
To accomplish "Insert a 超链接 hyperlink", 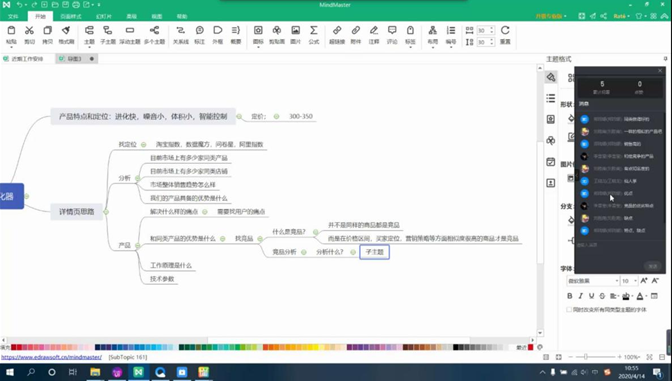I will pos(337,35).
